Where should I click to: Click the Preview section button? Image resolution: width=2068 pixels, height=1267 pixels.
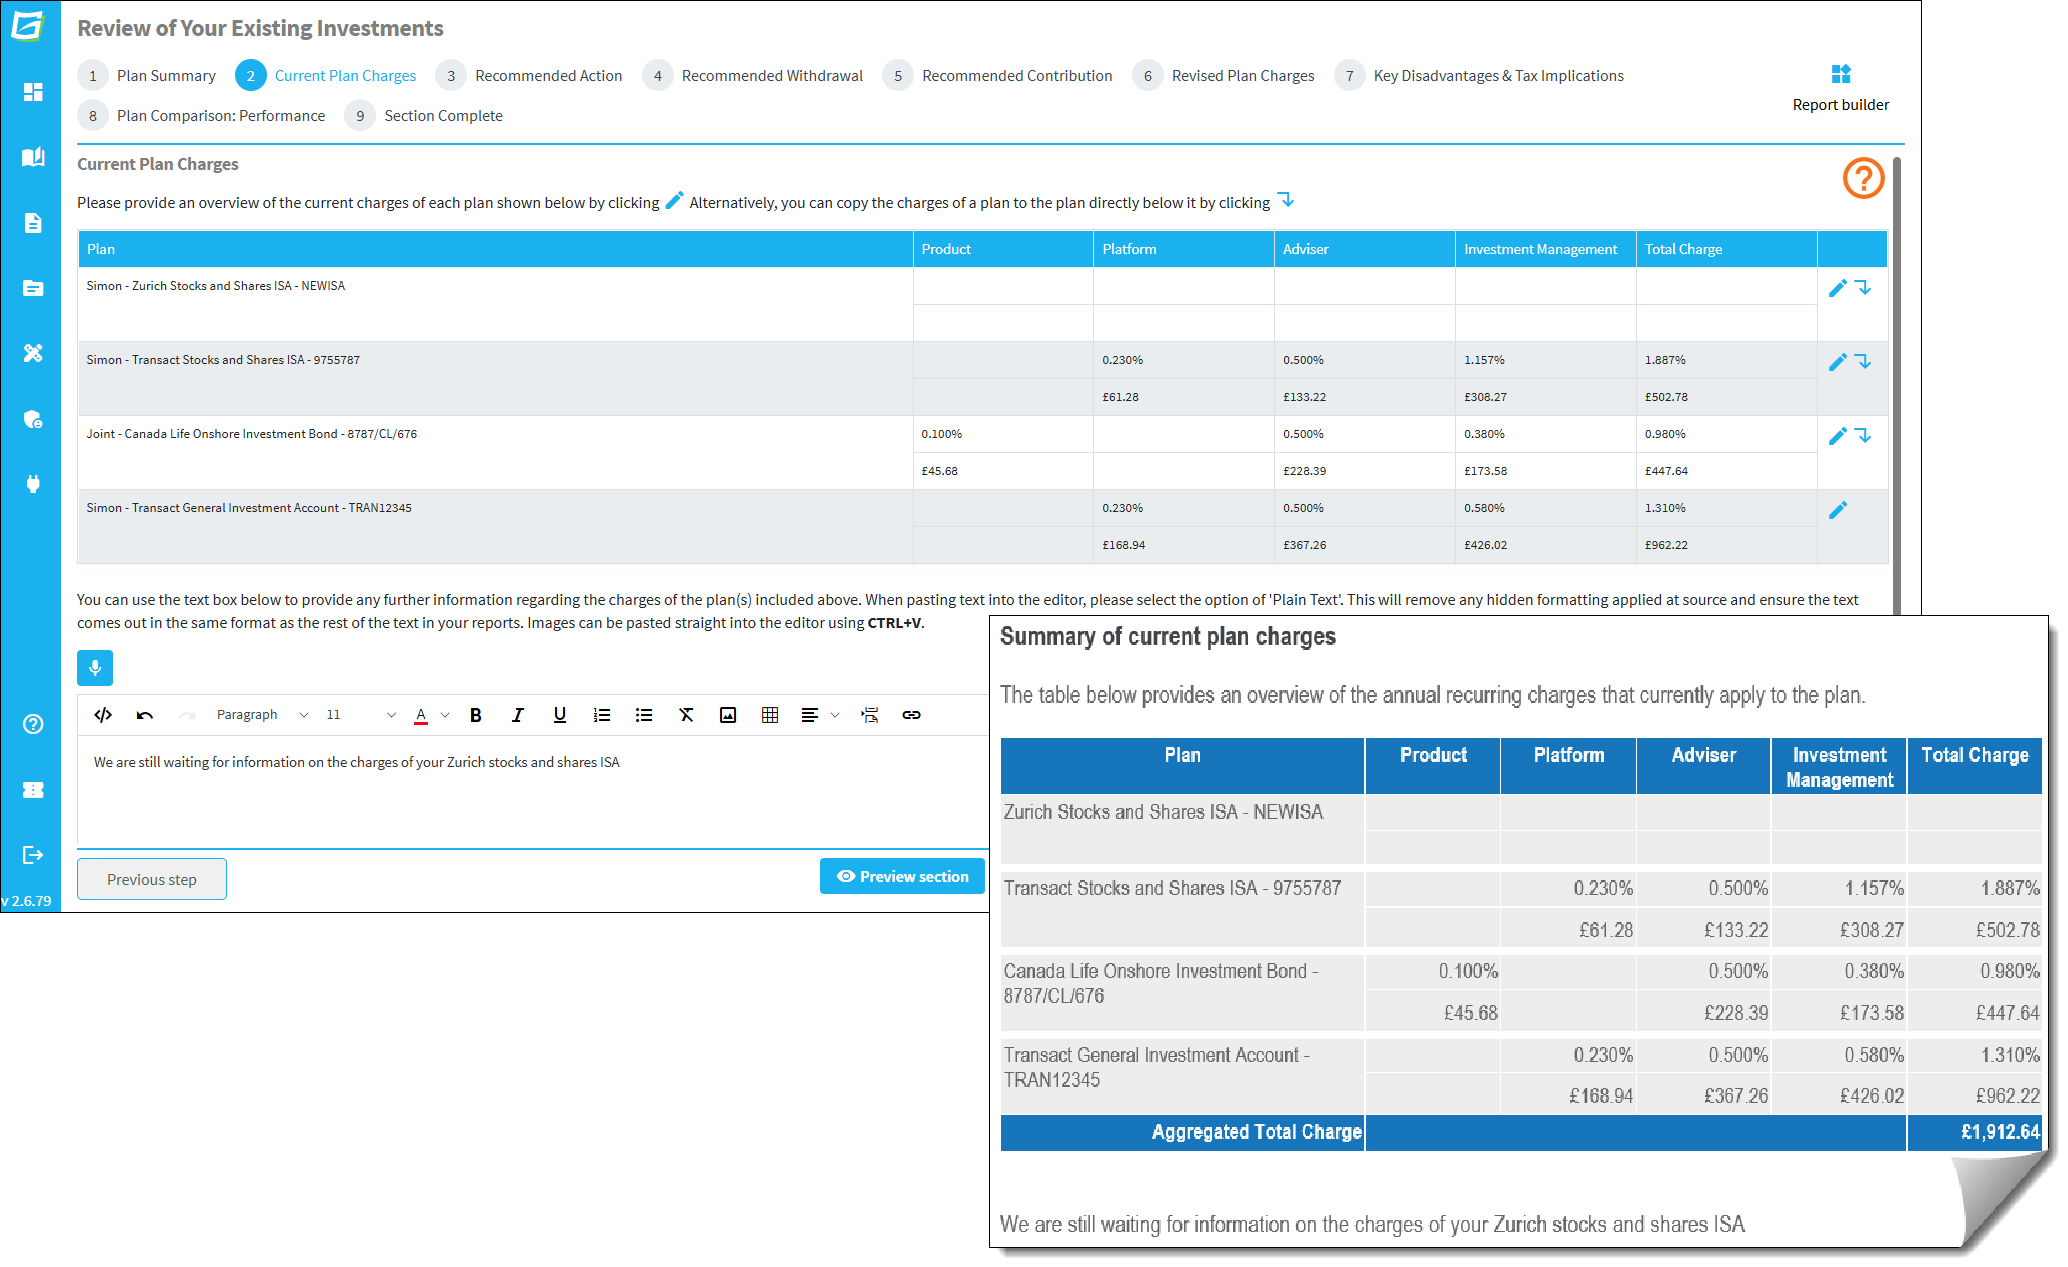pyautogui.click(x=902, y=876)
